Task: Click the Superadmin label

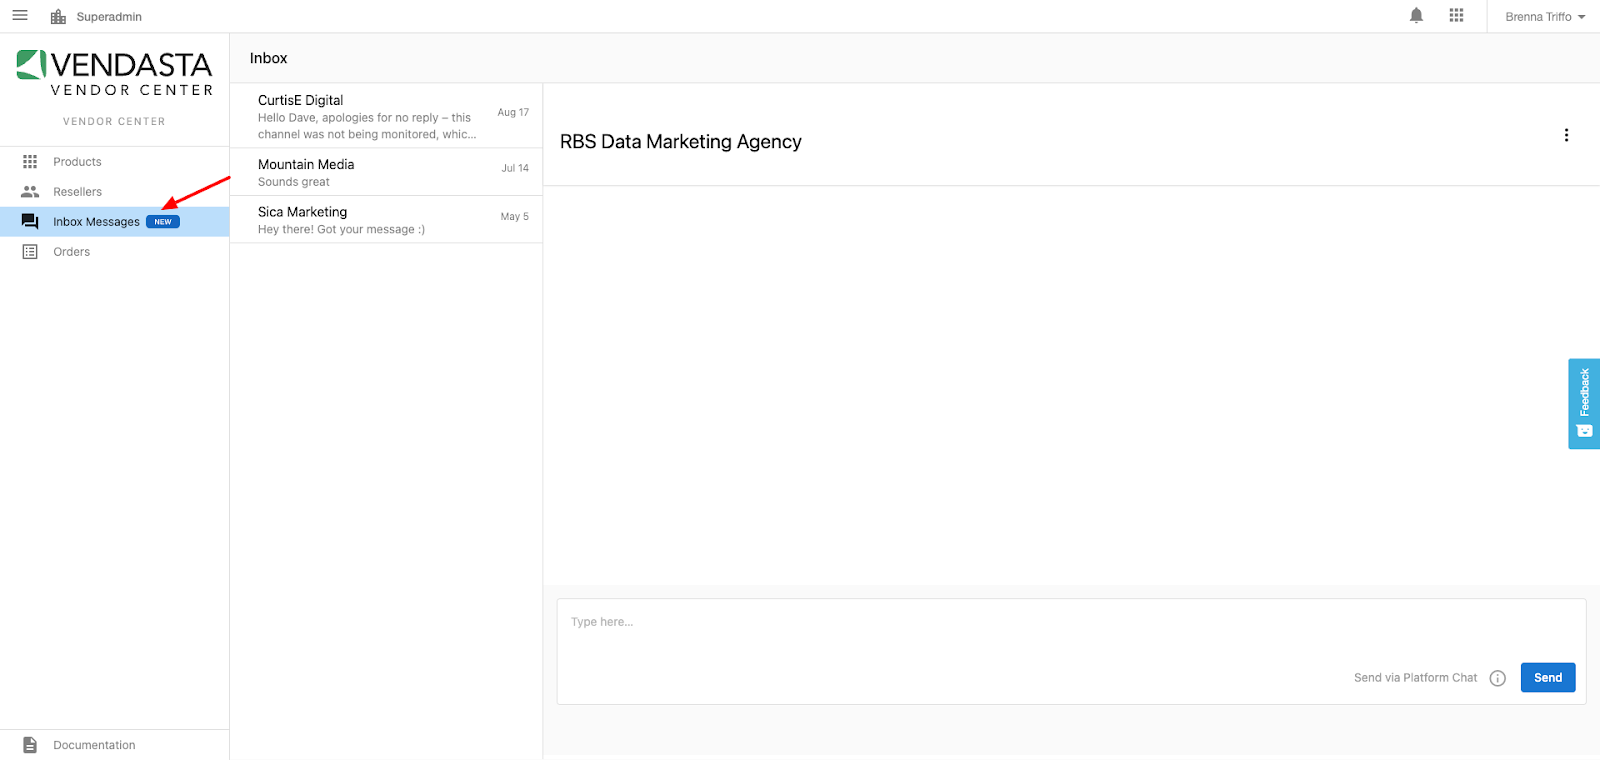Action: click(109, 17)
